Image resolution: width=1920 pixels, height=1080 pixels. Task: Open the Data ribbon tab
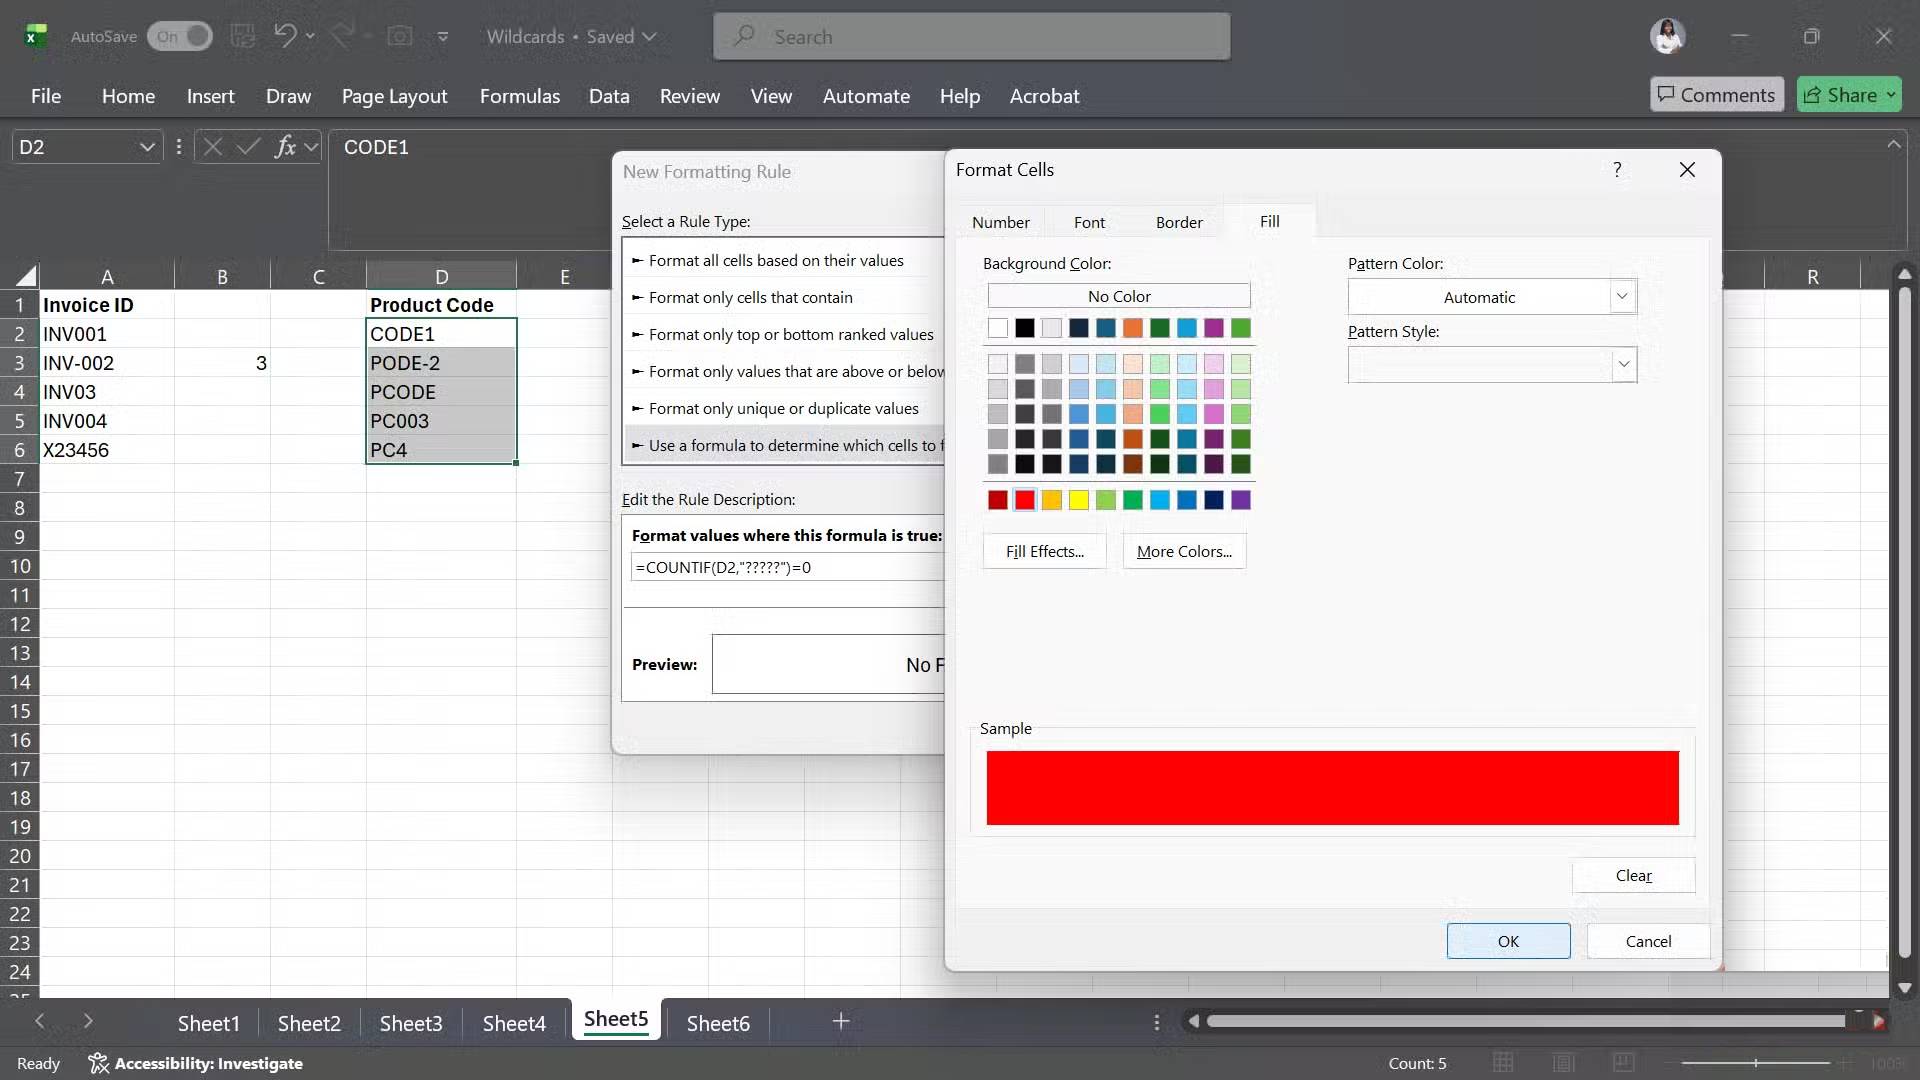(x=609, y=96)
